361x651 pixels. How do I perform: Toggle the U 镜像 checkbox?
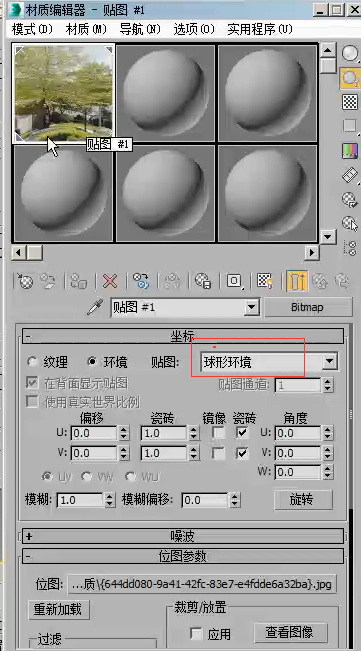pos(218,433)
